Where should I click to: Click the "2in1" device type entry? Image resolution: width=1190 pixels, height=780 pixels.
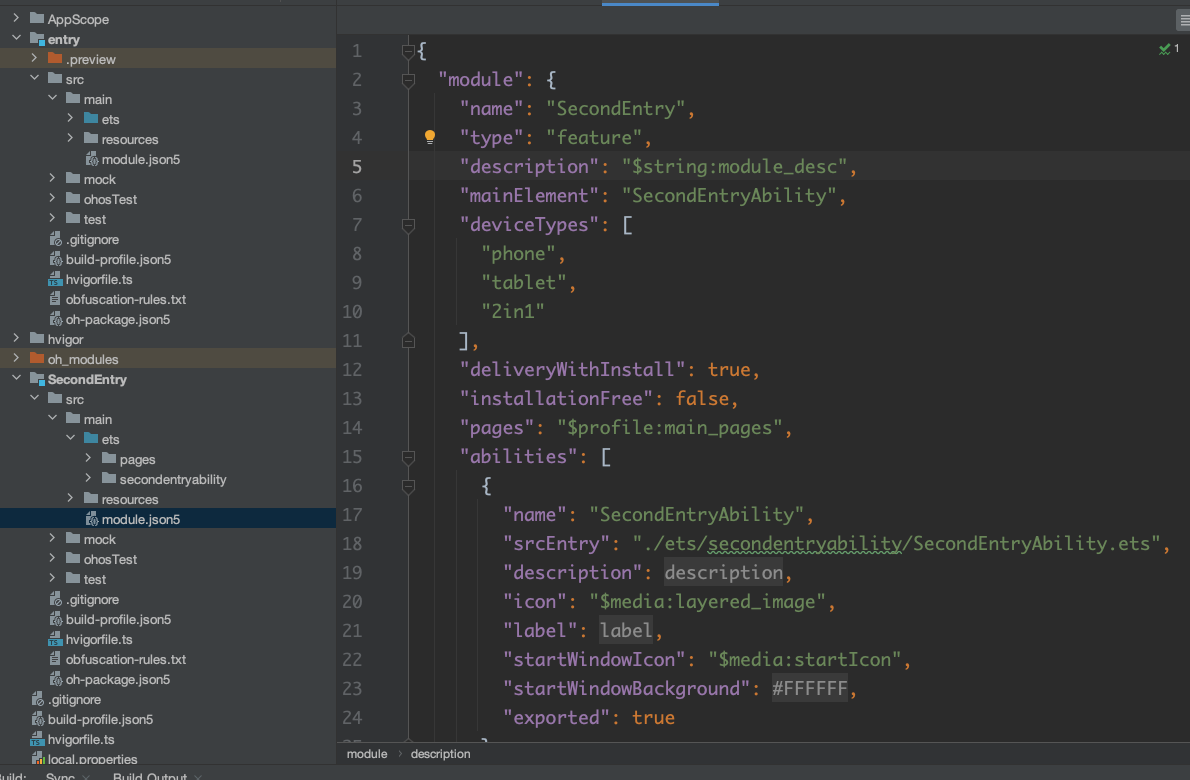click(x=512, y=311)
